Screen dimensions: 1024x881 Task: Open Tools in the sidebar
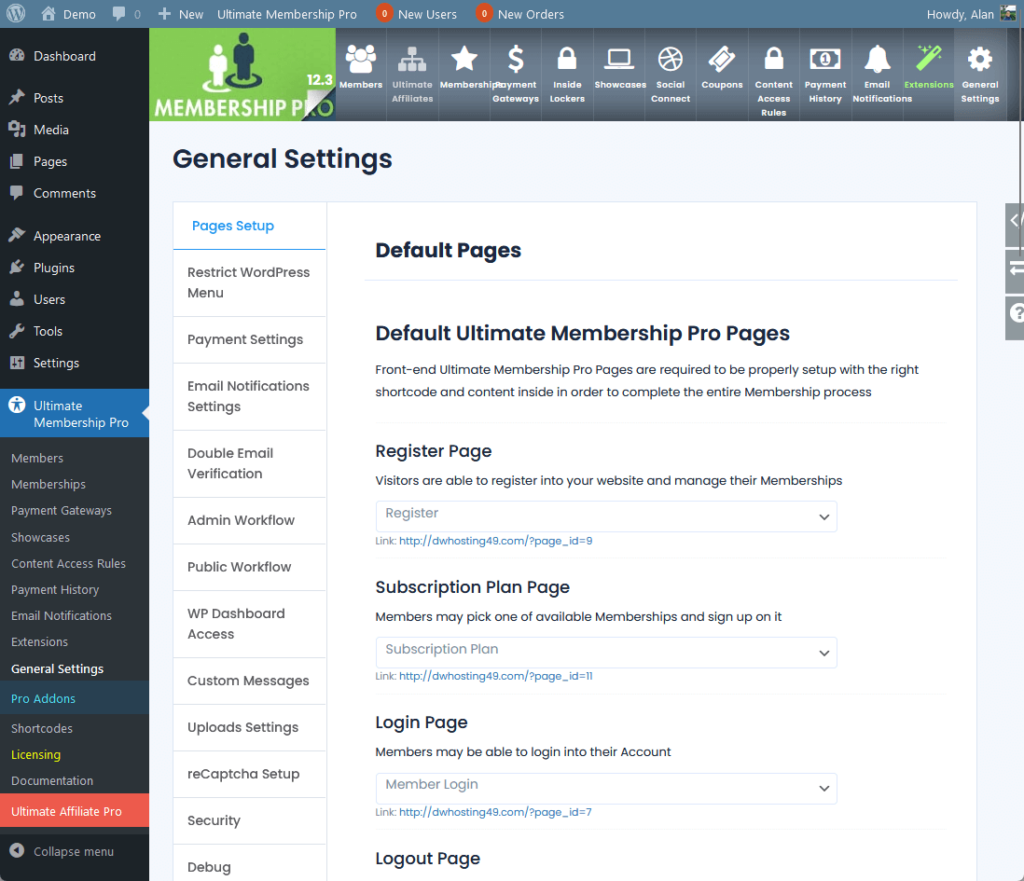pyautogui.click(x=48, y=331)
